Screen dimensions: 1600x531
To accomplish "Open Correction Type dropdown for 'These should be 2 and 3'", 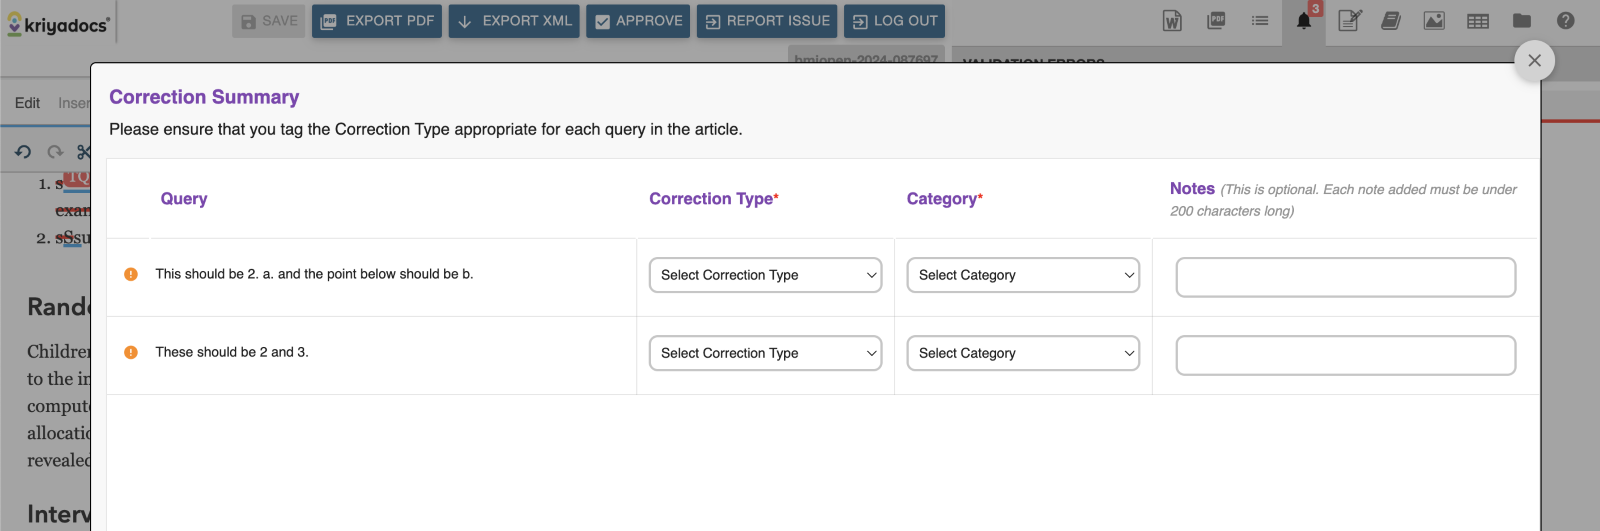I will [x=766, y=353].
